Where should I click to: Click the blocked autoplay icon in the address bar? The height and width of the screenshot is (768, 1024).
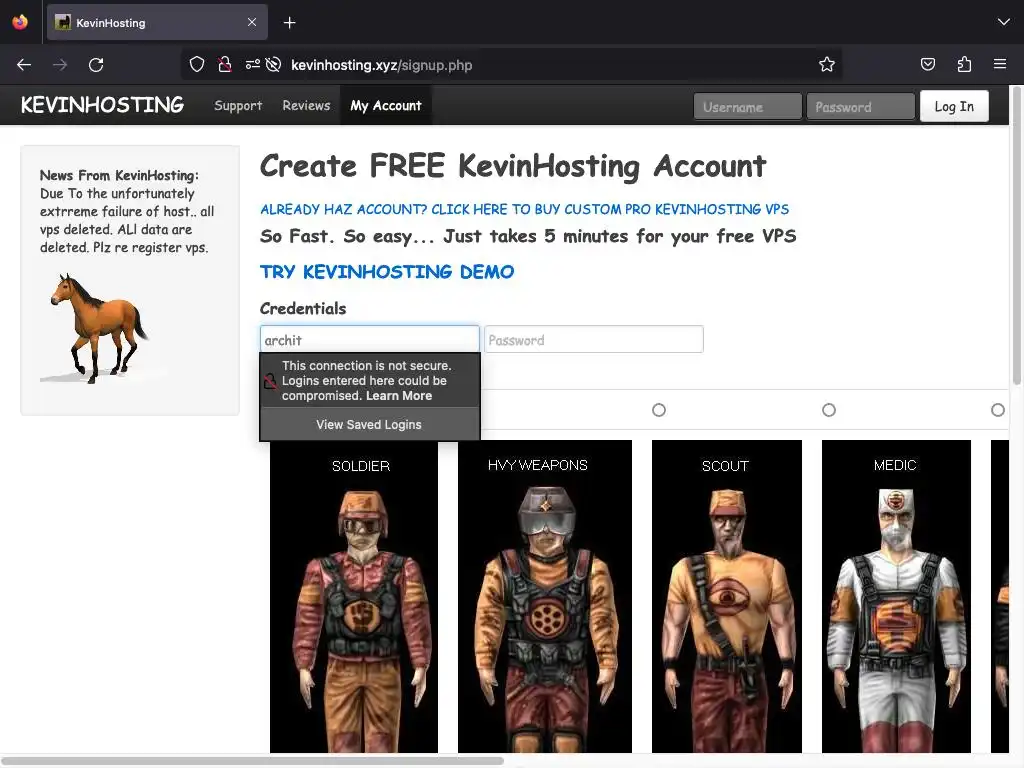coord(274,64)
